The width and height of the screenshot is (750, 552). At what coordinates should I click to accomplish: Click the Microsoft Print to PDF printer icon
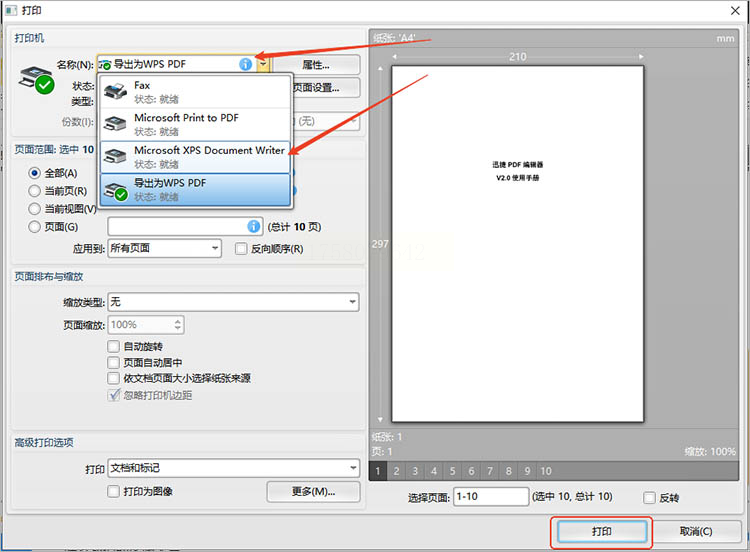pyautogui.click(x=115, y=123)
